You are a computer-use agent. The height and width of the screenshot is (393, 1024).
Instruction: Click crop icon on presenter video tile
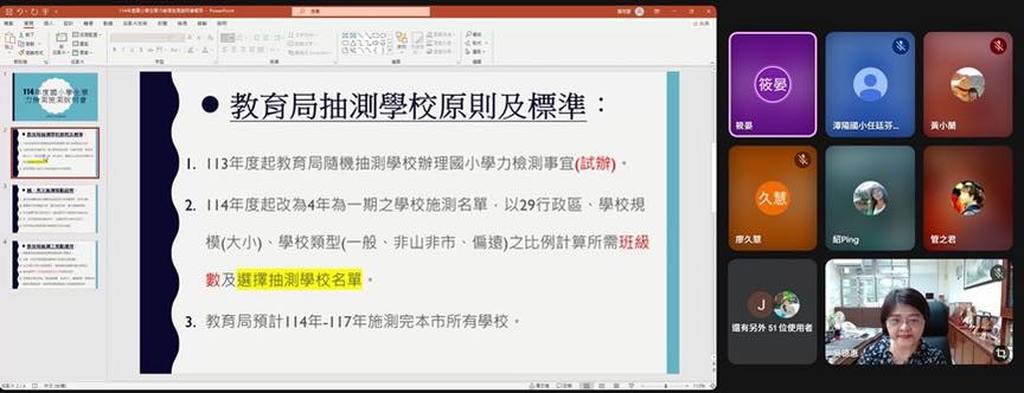[x=1000, y=353]
